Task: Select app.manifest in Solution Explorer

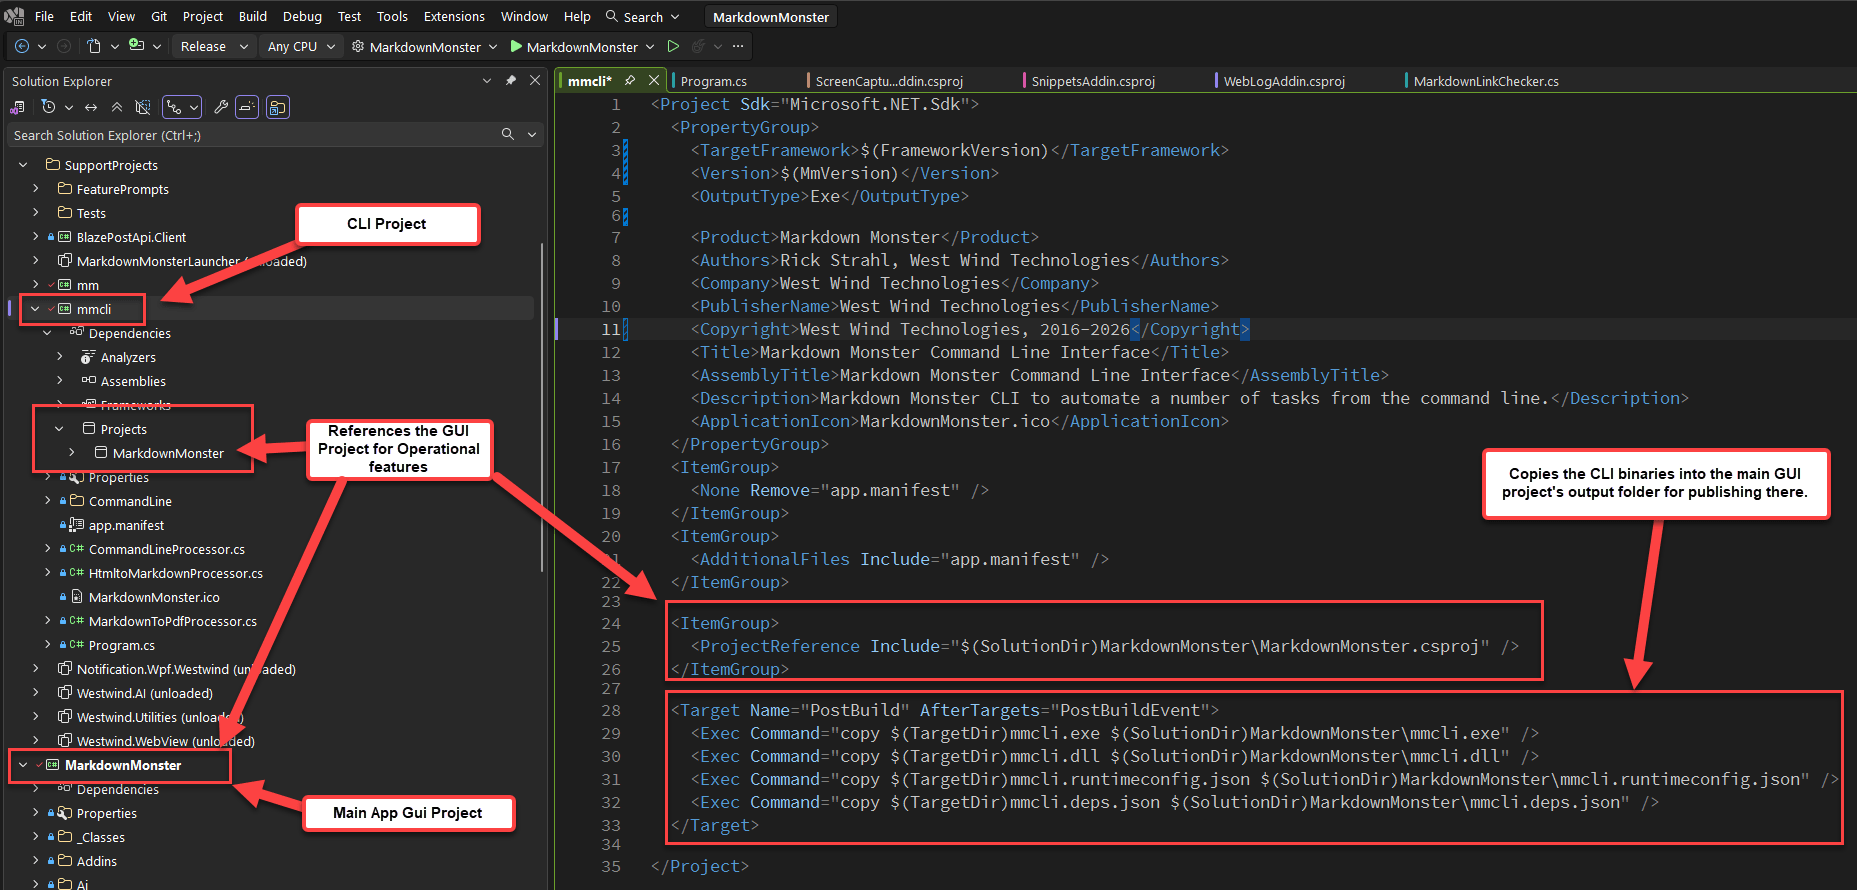Action: click(x=126, y=525)
